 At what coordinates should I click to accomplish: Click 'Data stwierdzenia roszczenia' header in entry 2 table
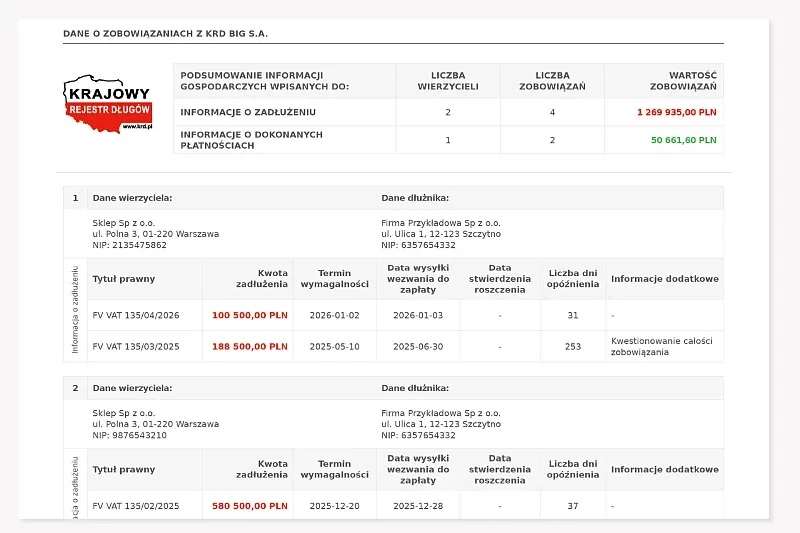click(x=500, y=469)
